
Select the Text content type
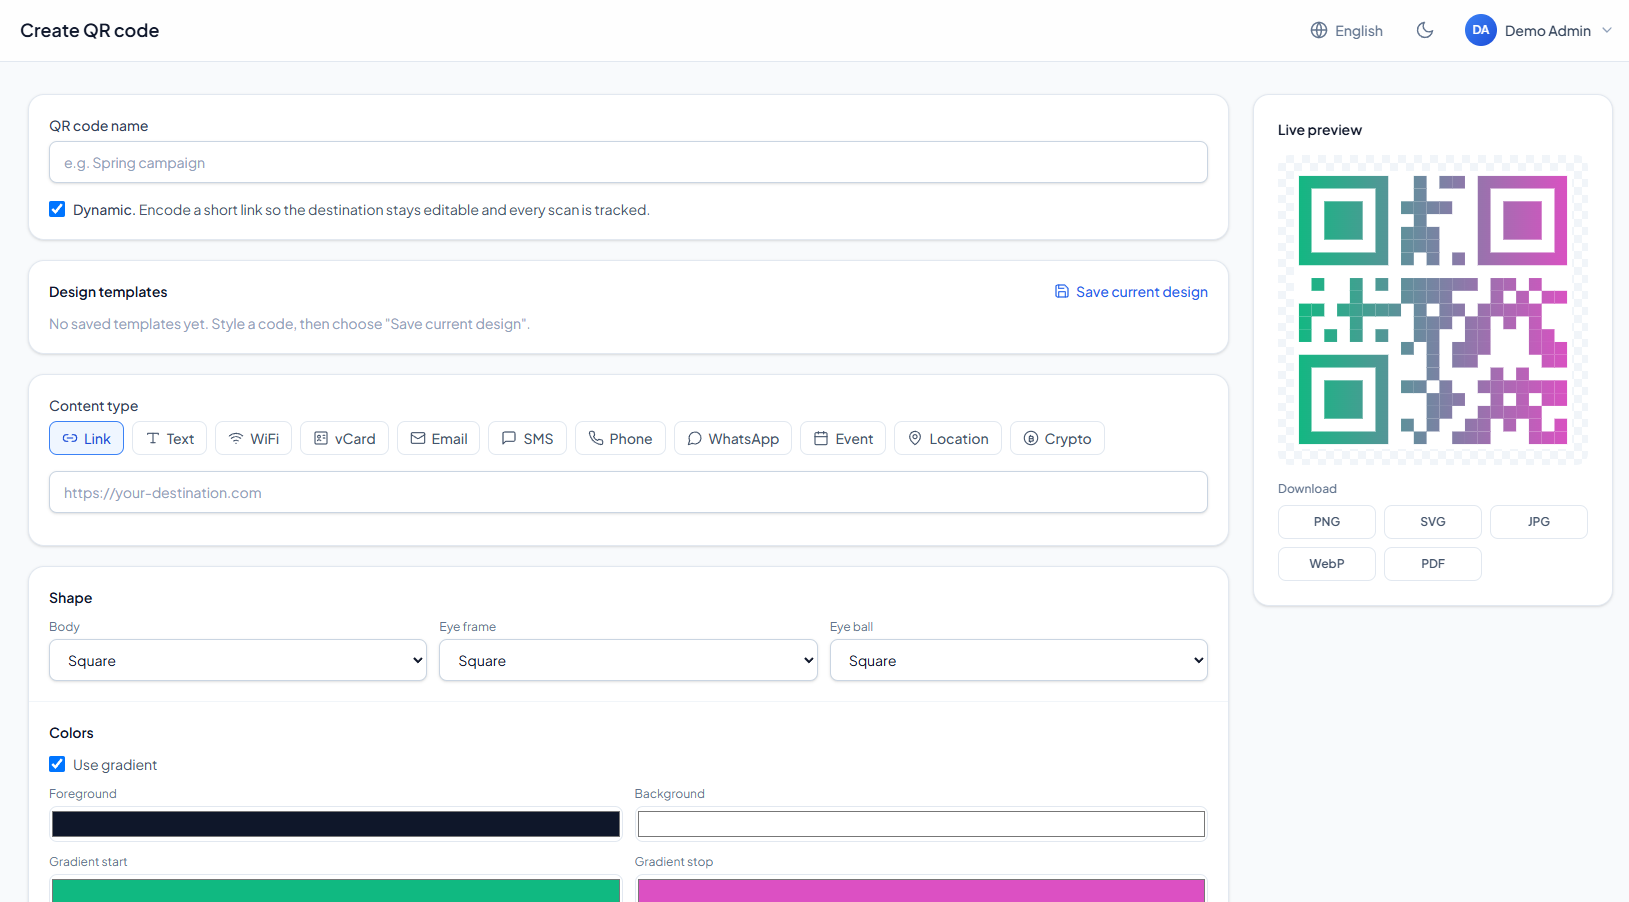(x=170, y=439)
